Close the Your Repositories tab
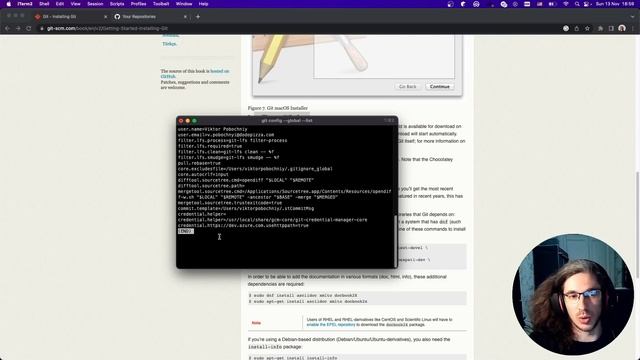 pos(185,17)
